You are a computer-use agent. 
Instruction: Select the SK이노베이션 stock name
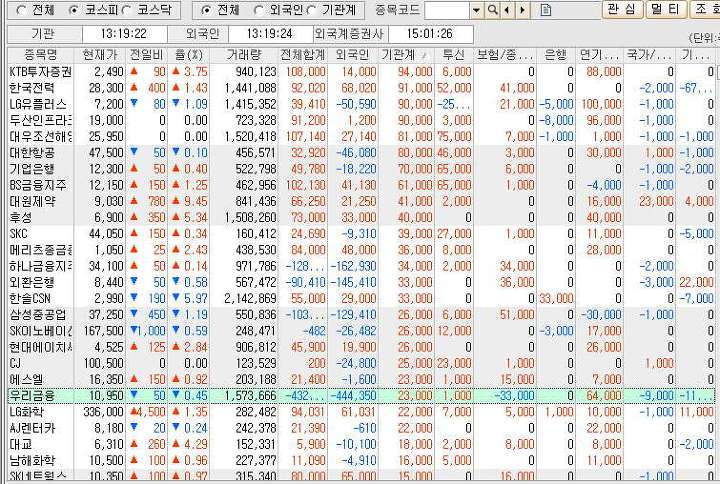pyautogui.click(x=40, y=331)
